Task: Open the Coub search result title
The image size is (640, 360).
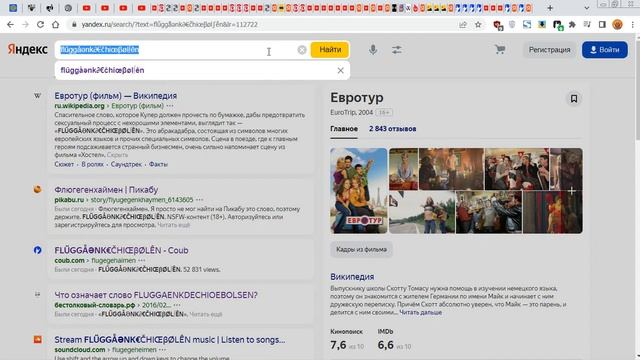Action: click(x=121, y=250)
